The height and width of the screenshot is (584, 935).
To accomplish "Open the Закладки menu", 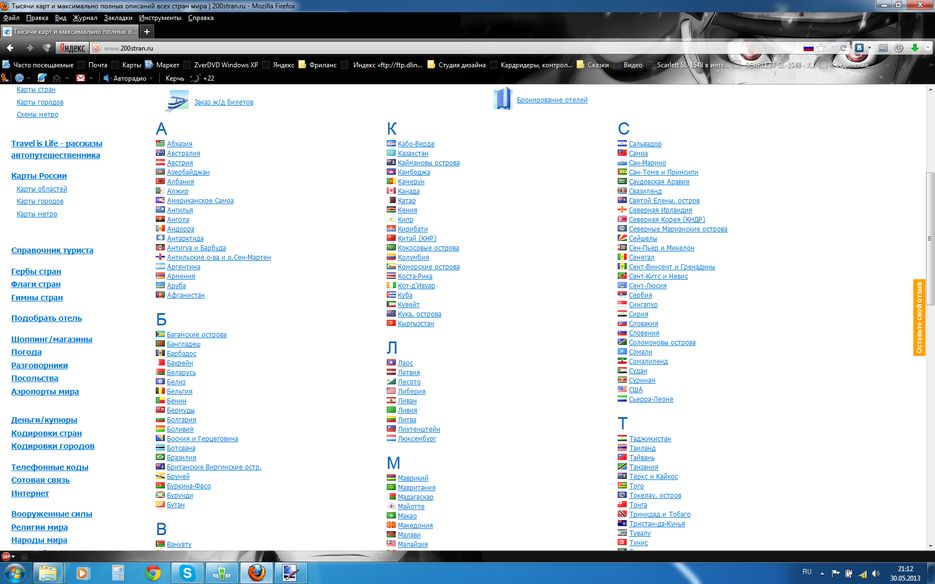I will tap(118, 18).
